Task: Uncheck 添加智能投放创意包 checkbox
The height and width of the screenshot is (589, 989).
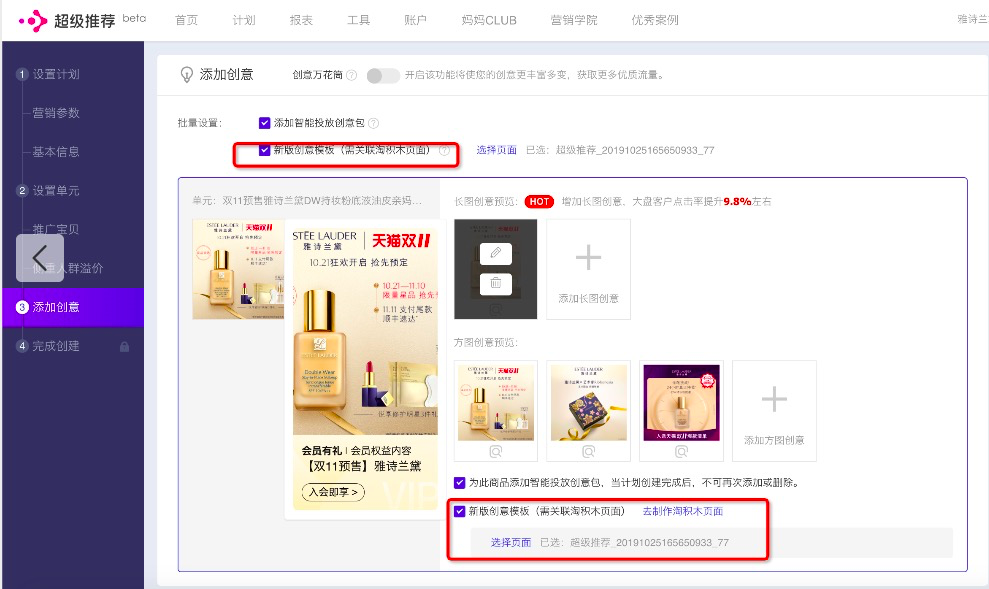Action: [x=265, y=123]
